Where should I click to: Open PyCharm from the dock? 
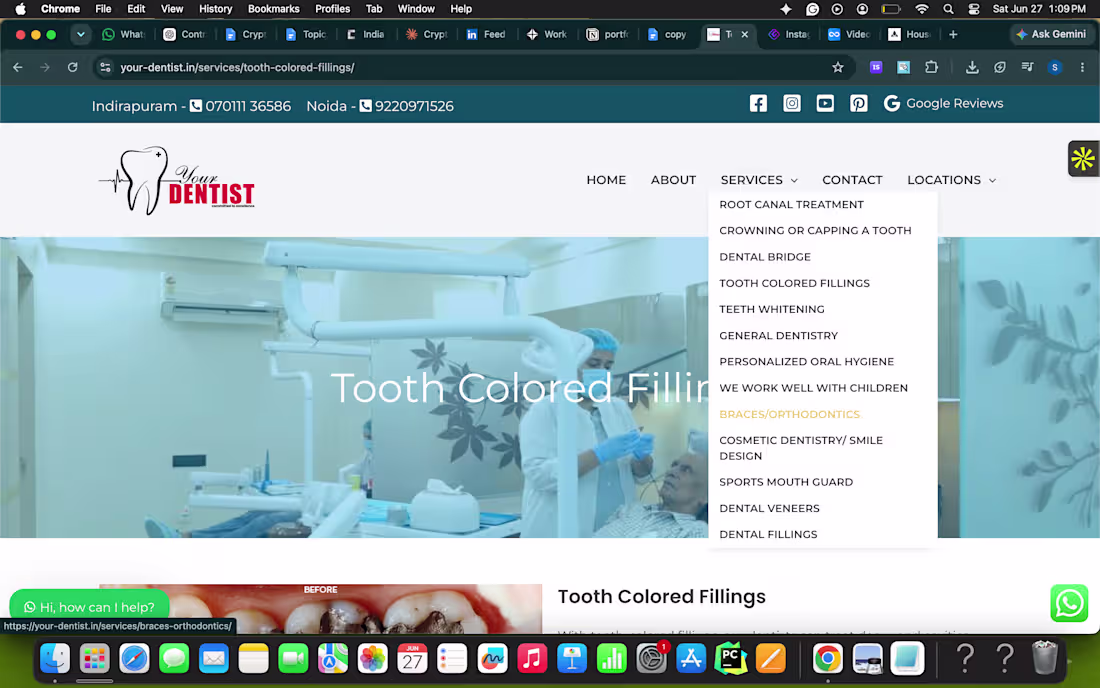point(730,659)
